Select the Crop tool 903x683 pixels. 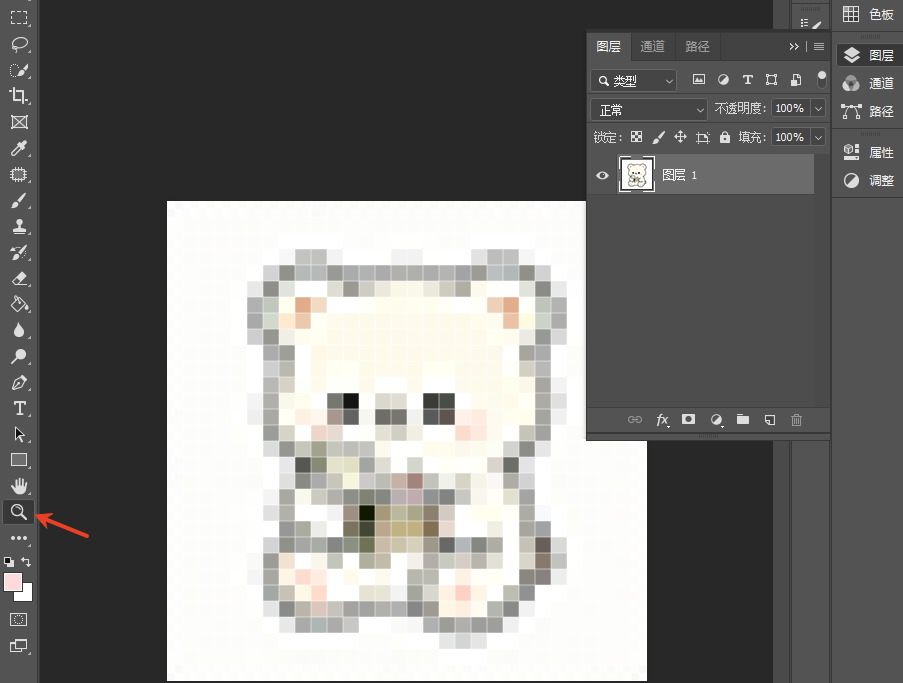19,96
